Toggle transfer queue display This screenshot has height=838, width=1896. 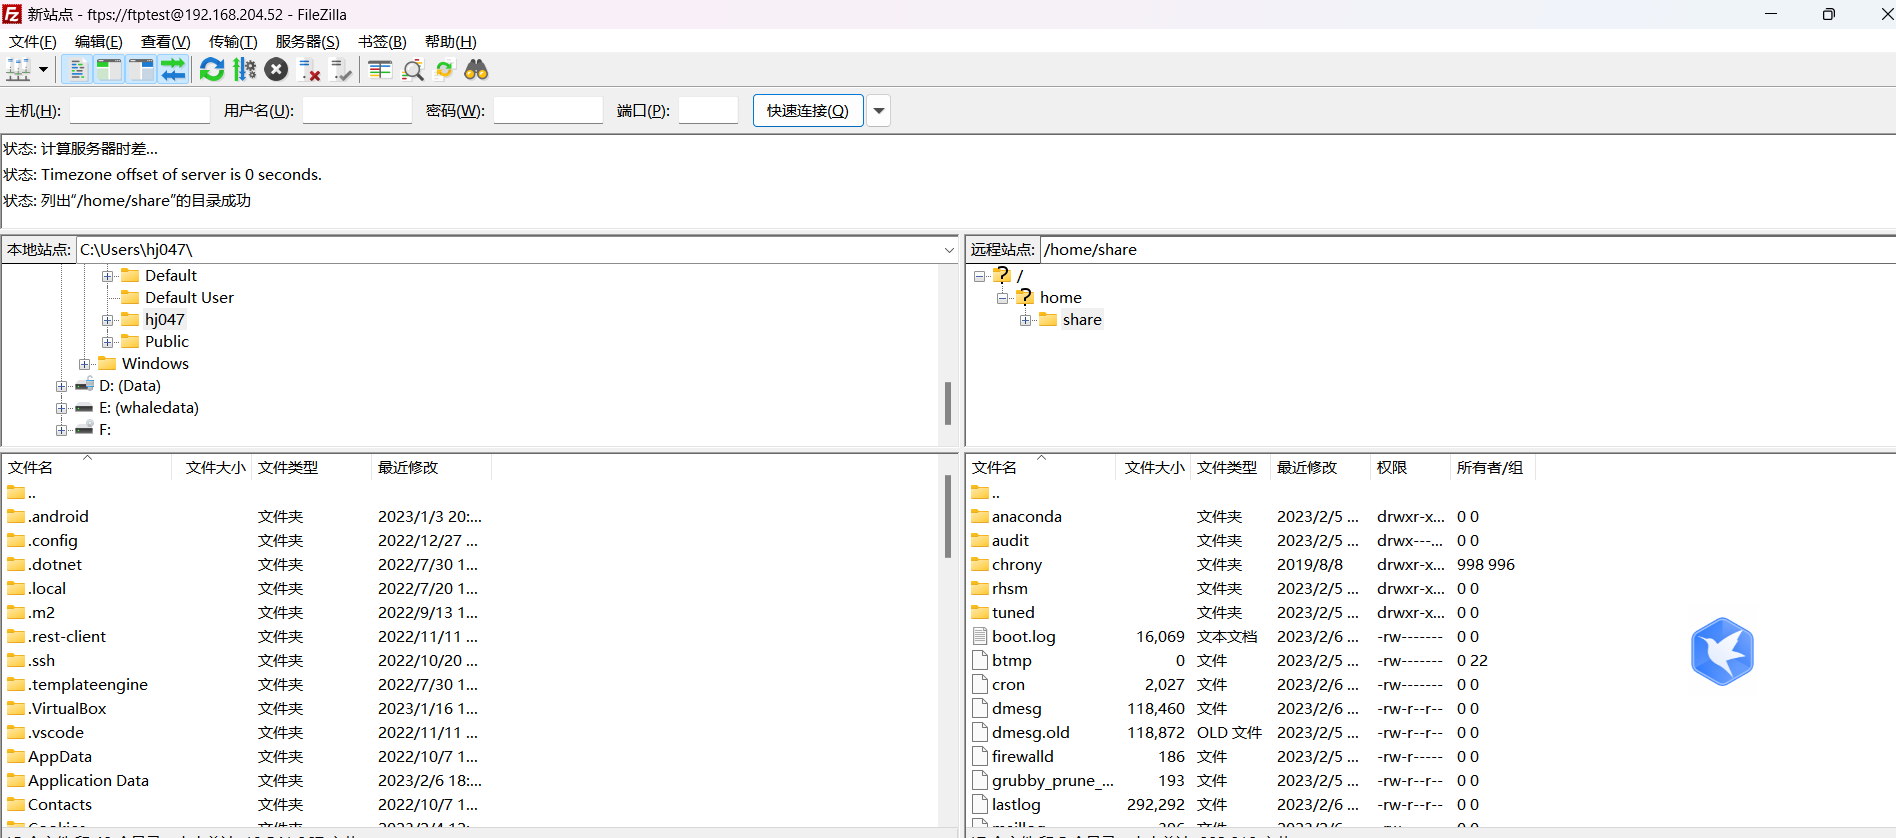[173, 70]
